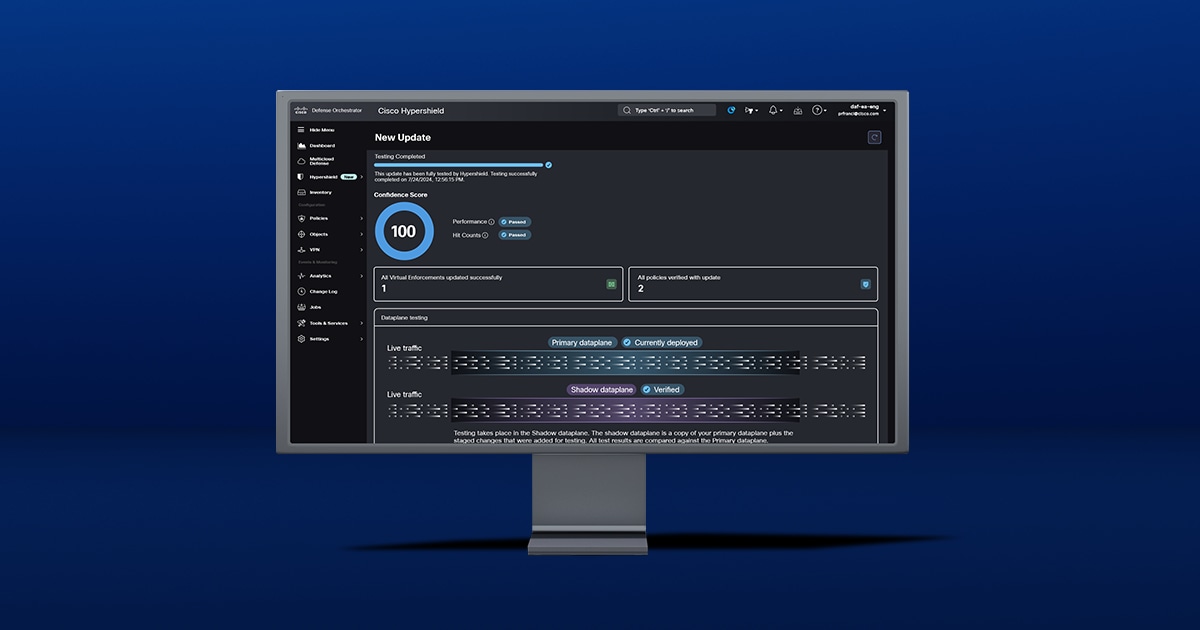
Task: Open the help question mark menu
Action: tap(819, 110)
